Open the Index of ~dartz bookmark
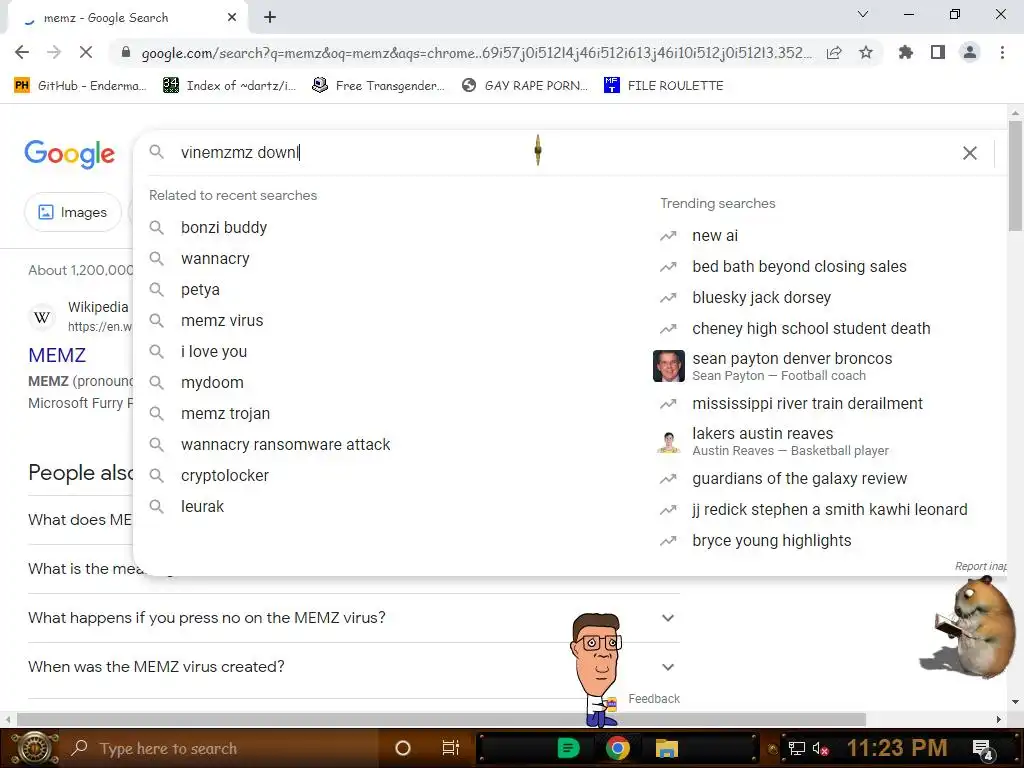The width and height of the screenshot is (1024, 768). [229, 86]
